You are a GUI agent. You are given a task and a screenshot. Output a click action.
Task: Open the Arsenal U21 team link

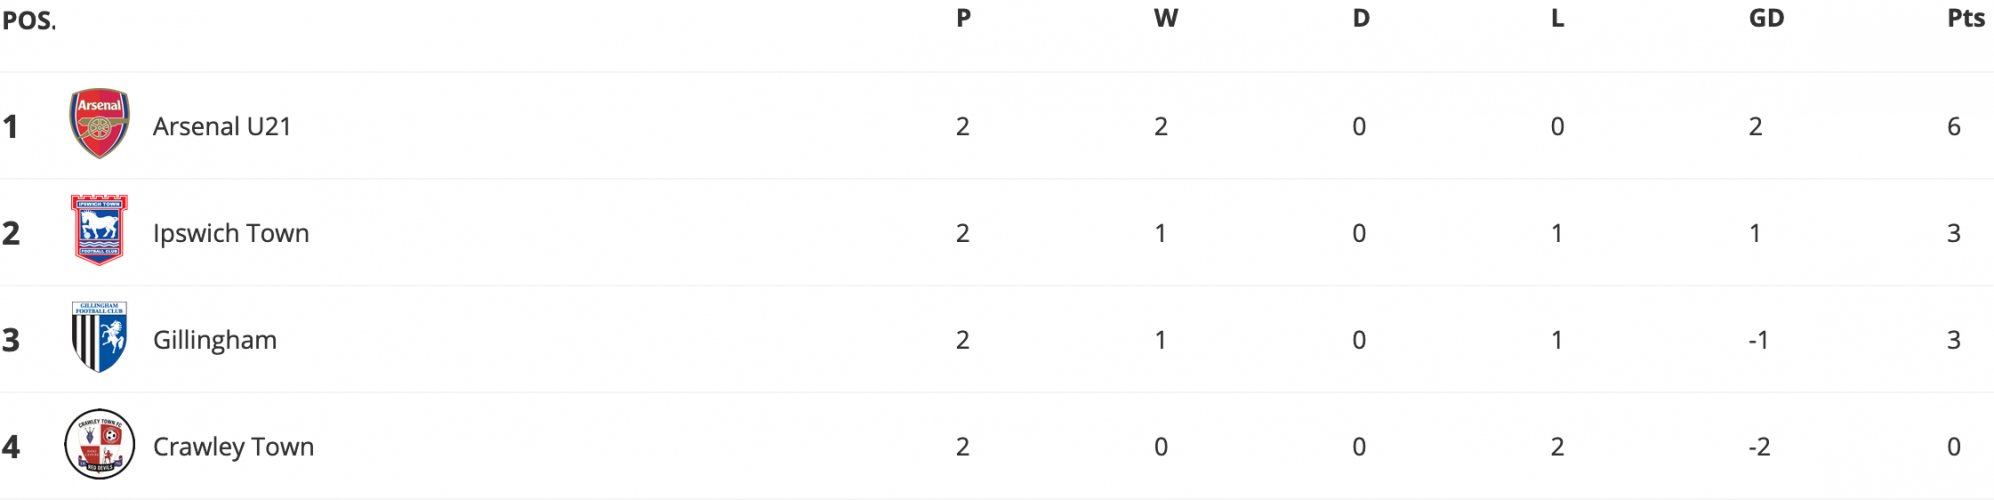coord(222,126)
